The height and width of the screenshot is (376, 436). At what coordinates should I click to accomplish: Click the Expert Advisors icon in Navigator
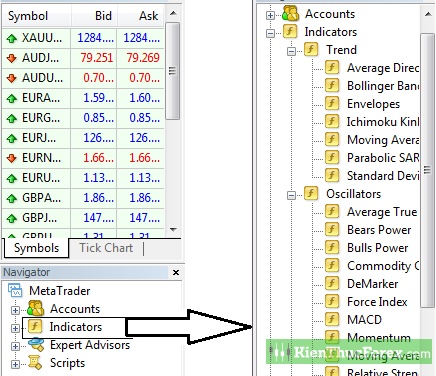pos(36,345)
